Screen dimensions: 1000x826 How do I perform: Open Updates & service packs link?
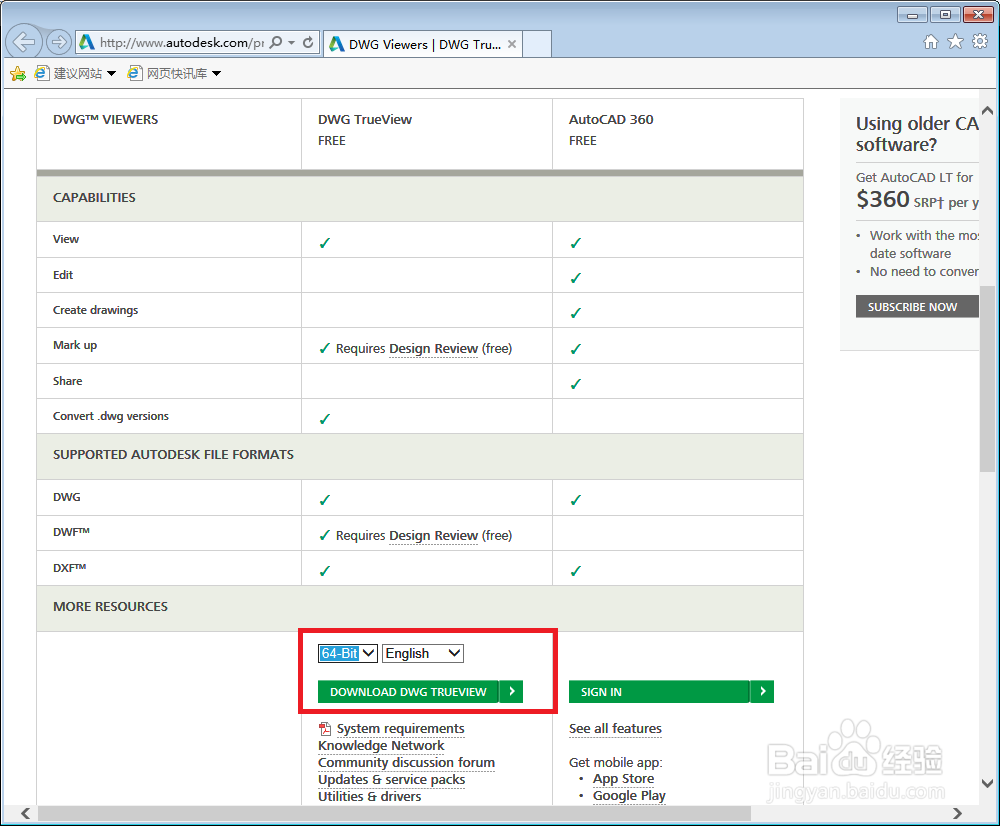coord(392,779)
